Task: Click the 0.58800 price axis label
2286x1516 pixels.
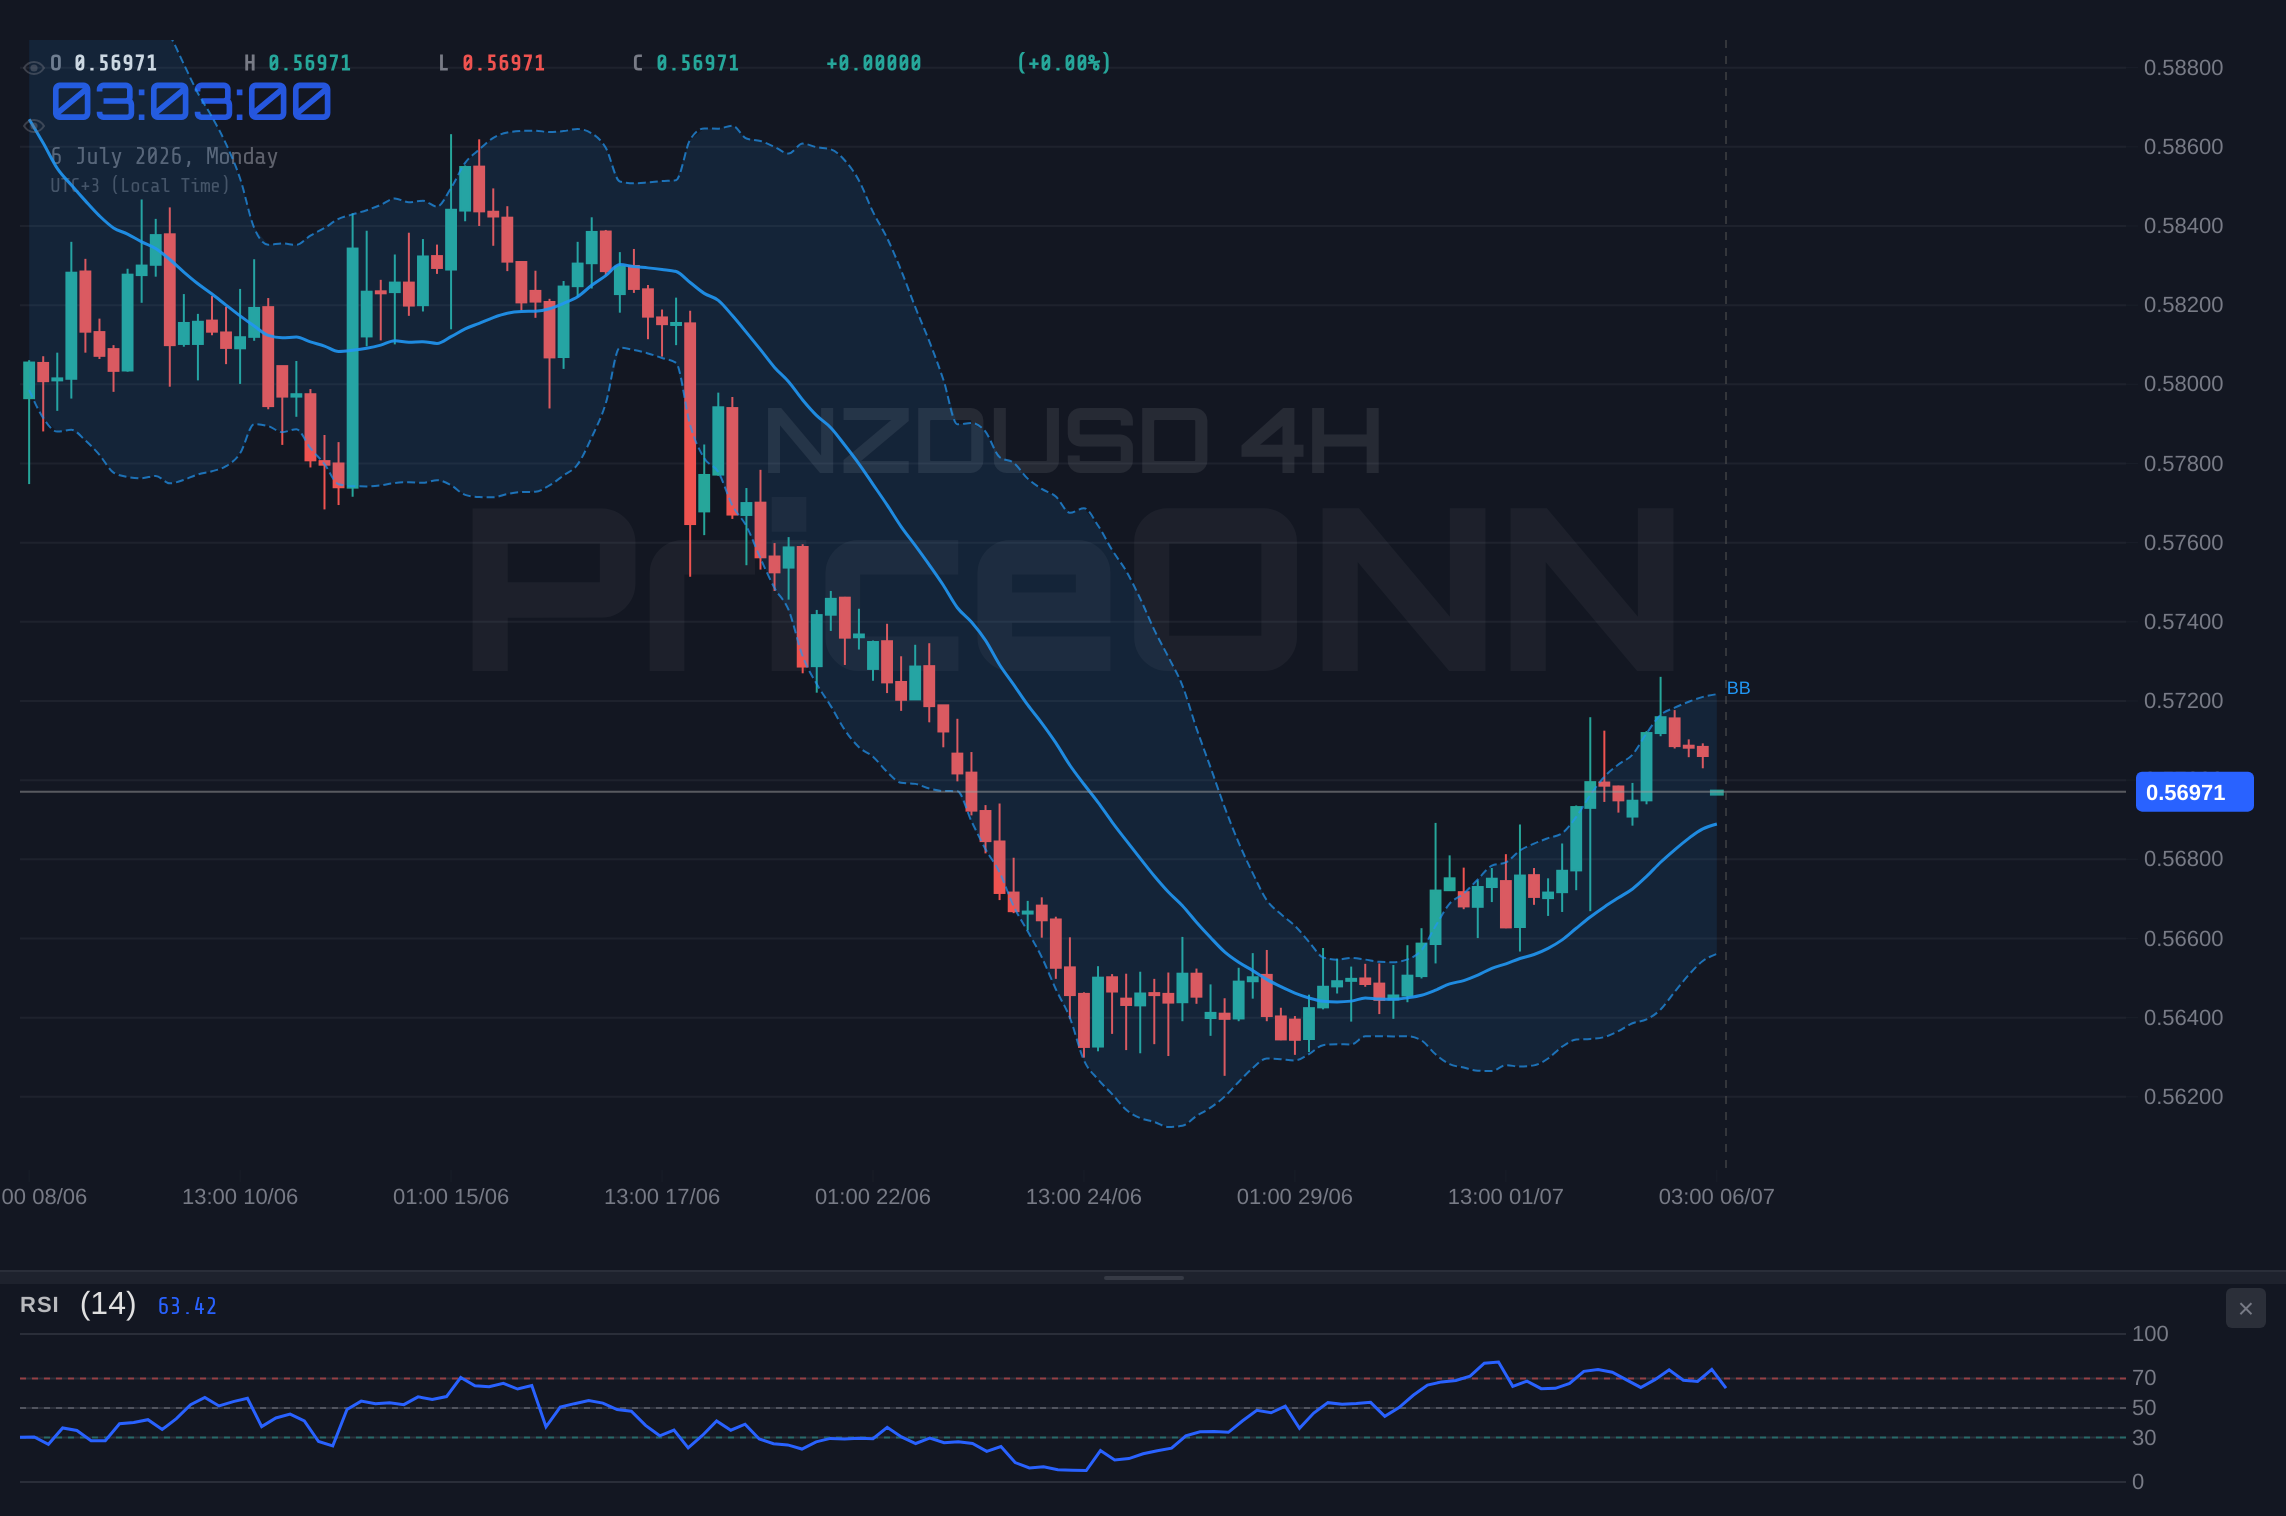Action: pos(2183,68)
